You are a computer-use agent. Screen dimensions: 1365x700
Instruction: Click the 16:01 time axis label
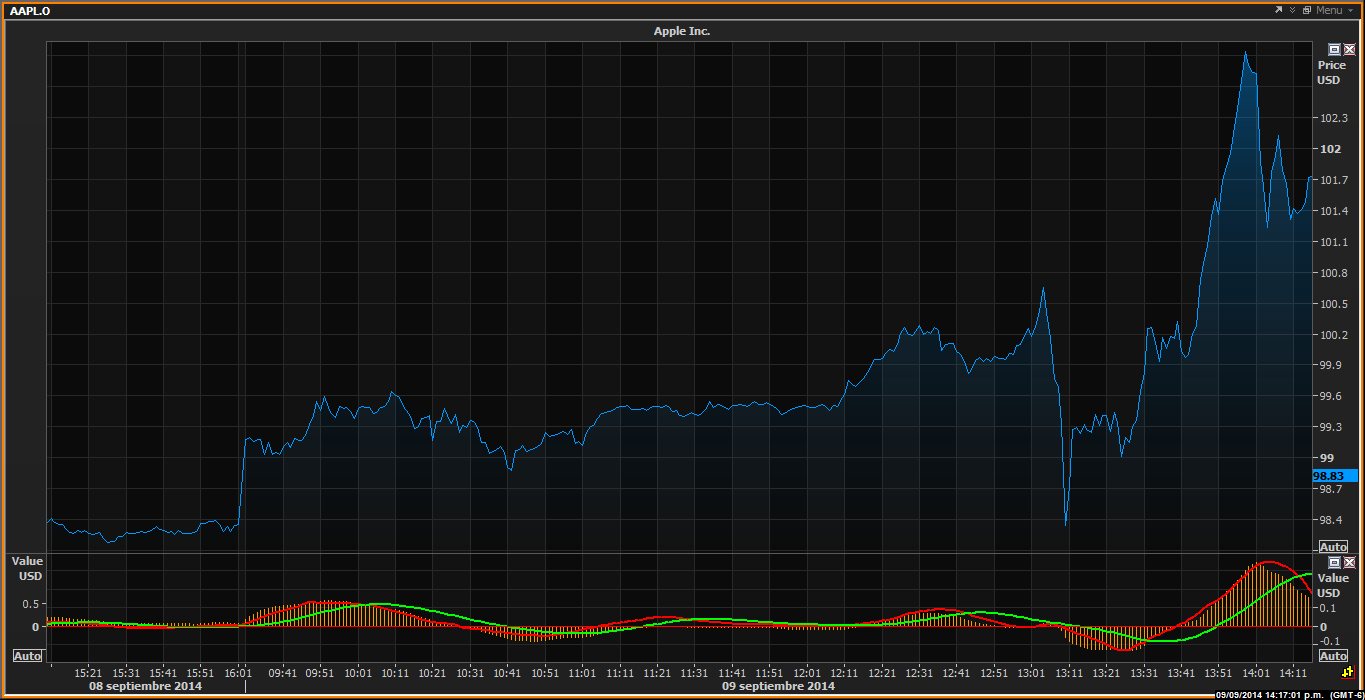click(238, 673)
